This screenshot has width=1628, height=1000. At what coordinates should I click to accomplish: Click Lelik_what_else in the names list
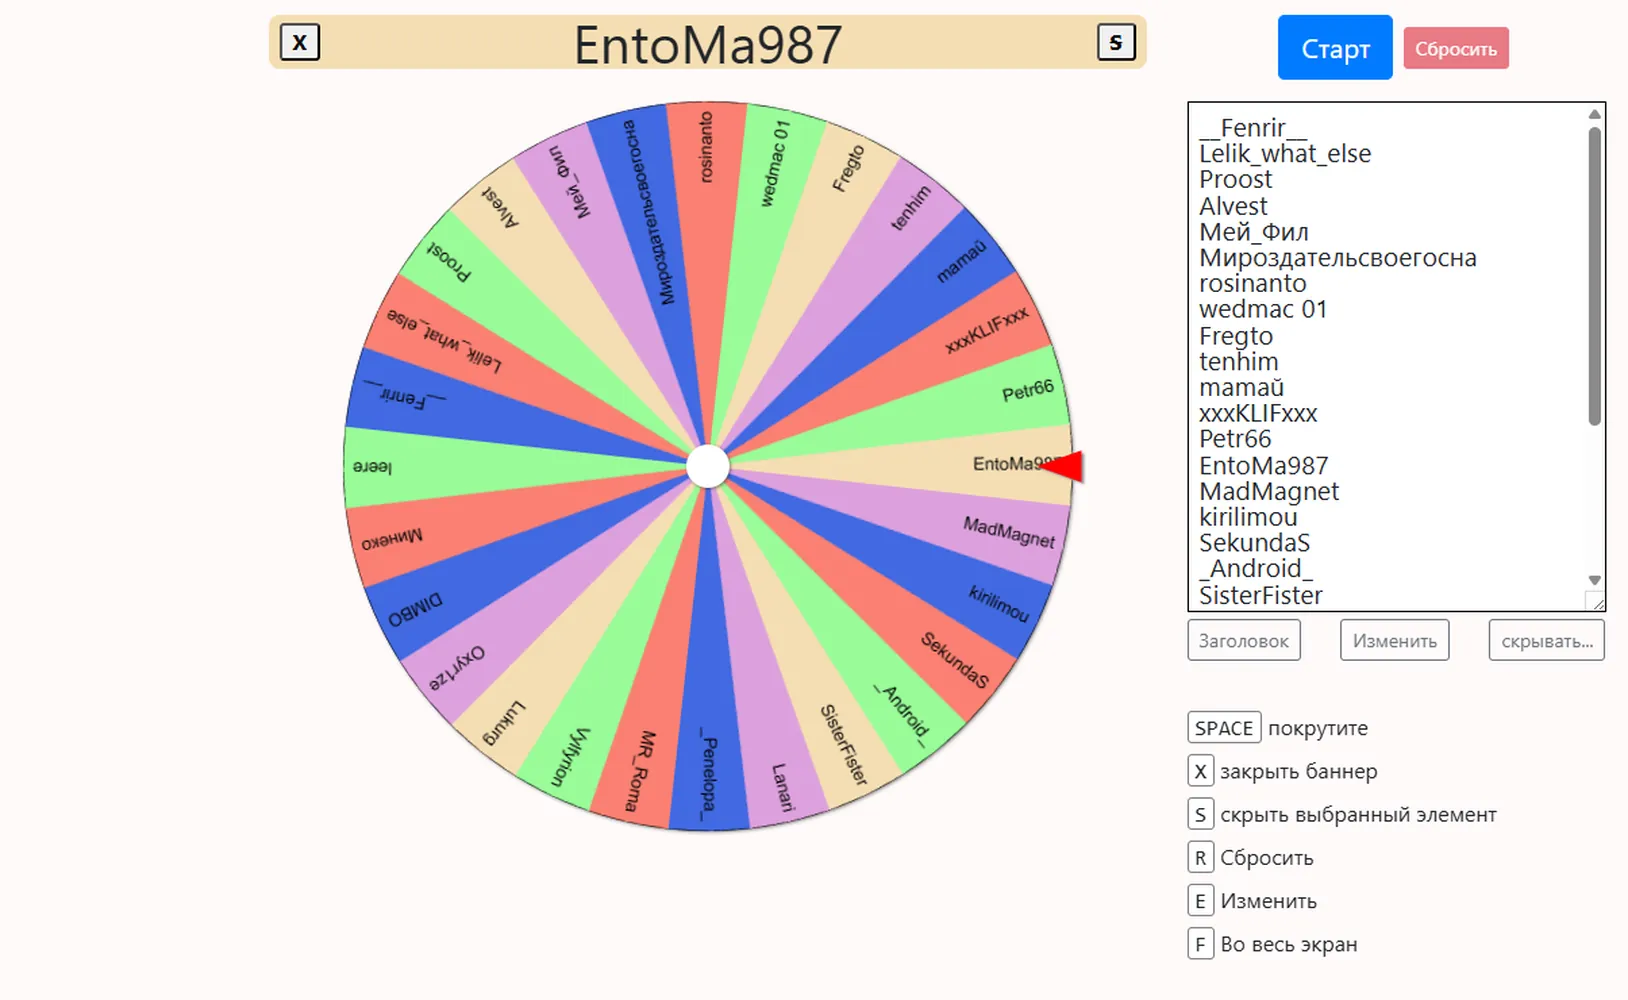(1285, 154)
